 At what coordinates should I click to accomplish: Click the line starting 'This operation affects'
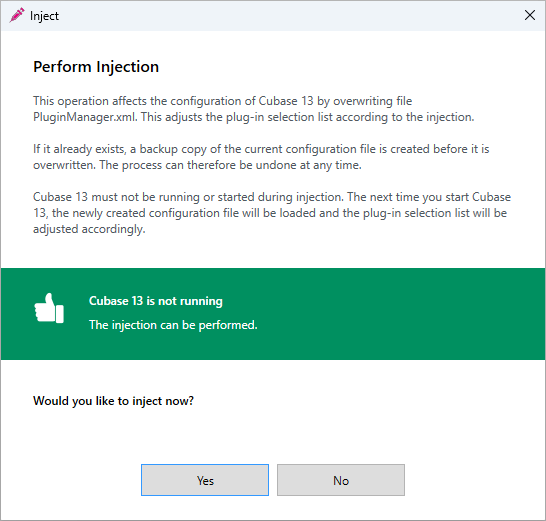pos(223,101)
